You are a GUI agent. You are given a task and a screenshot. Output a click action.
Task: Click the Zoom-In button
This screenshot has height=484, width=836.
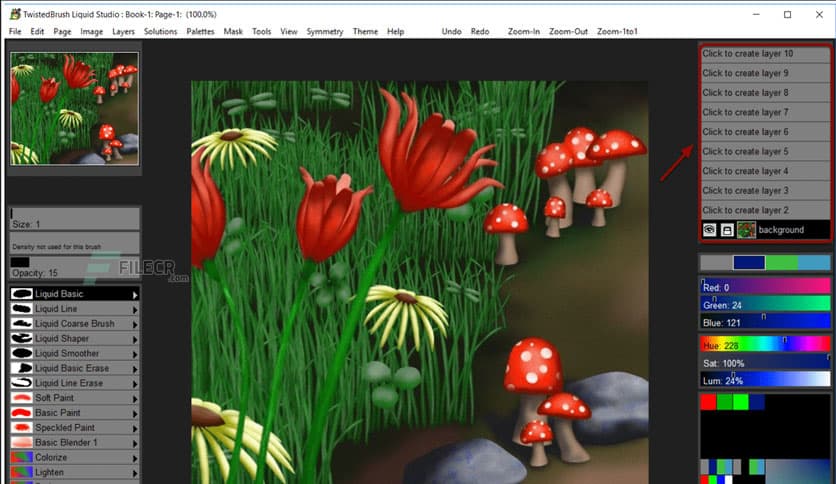click(x=524, y=31)
